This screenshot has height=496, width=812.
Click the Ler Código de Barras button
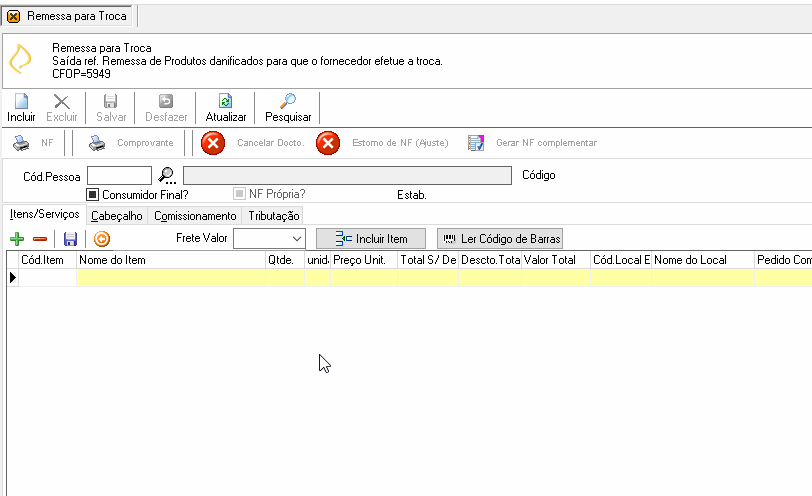[x=500, y=239]
